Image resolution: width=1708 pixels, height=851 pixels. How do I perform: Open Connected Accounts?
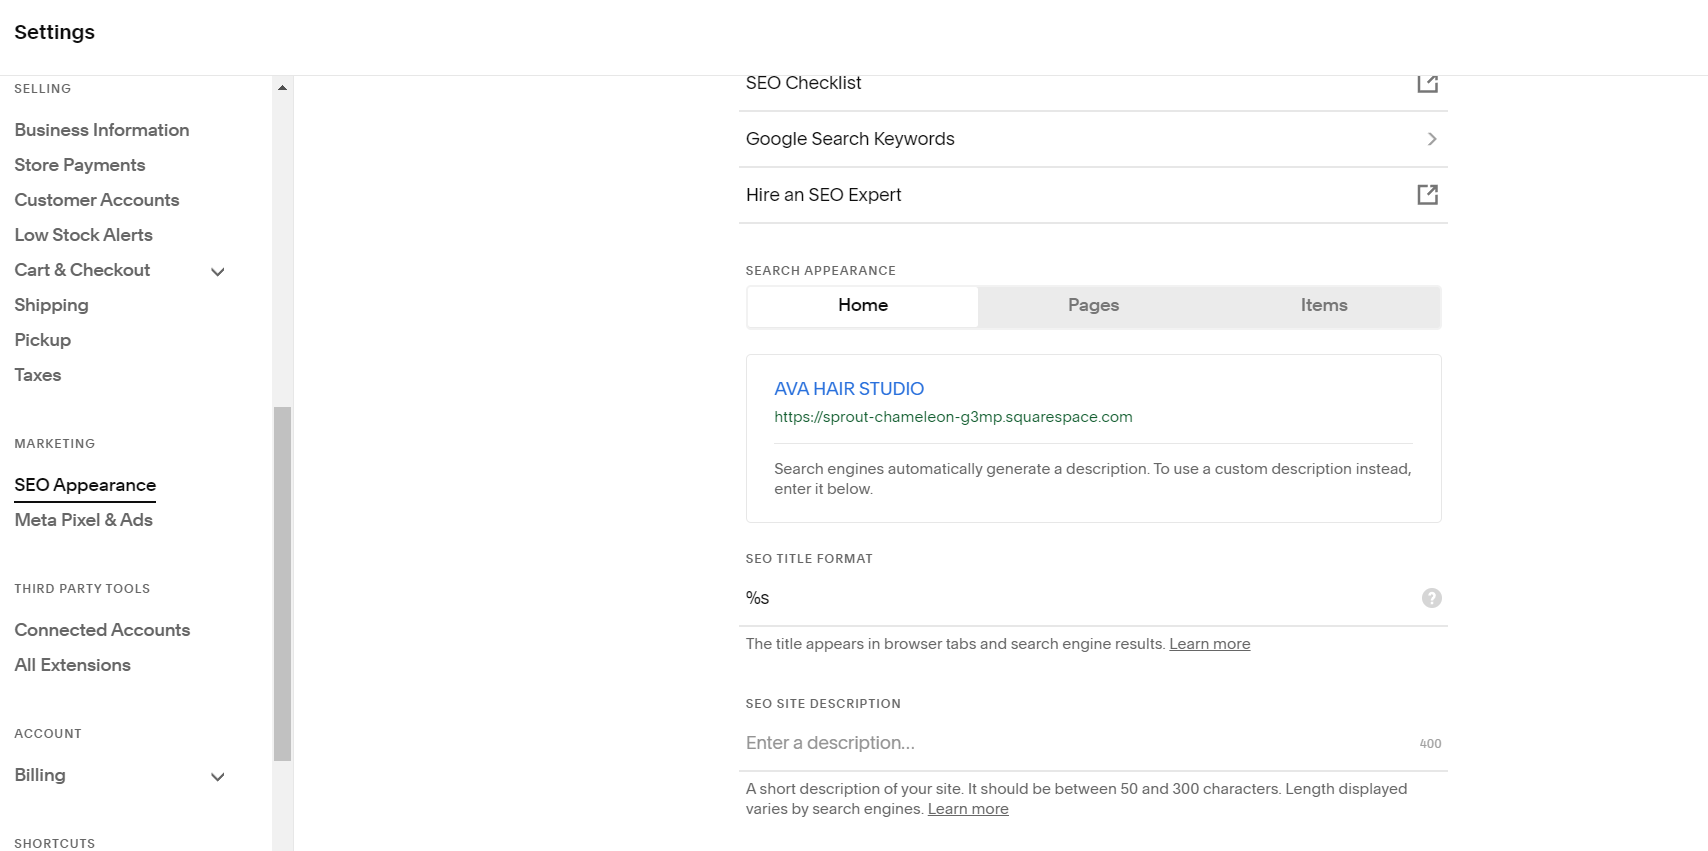[102, 630]
